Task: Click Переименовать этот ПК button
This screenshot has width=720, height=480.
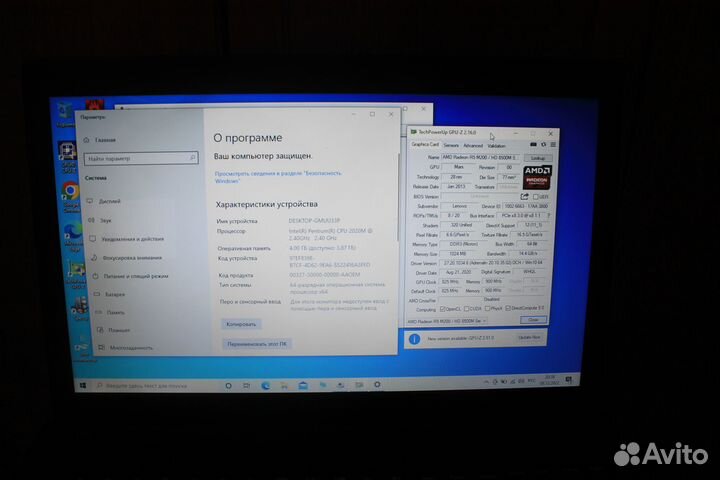Action: tap(257, 344)
